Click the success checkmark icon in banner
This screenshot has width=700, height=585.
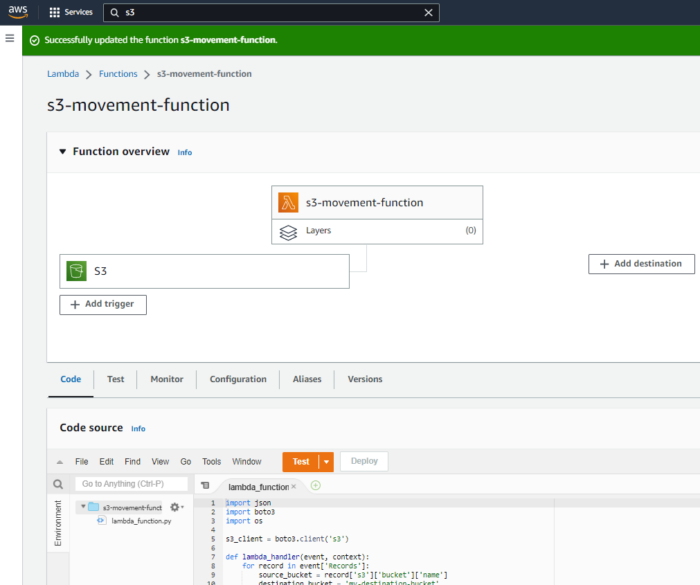coord(34,41)
